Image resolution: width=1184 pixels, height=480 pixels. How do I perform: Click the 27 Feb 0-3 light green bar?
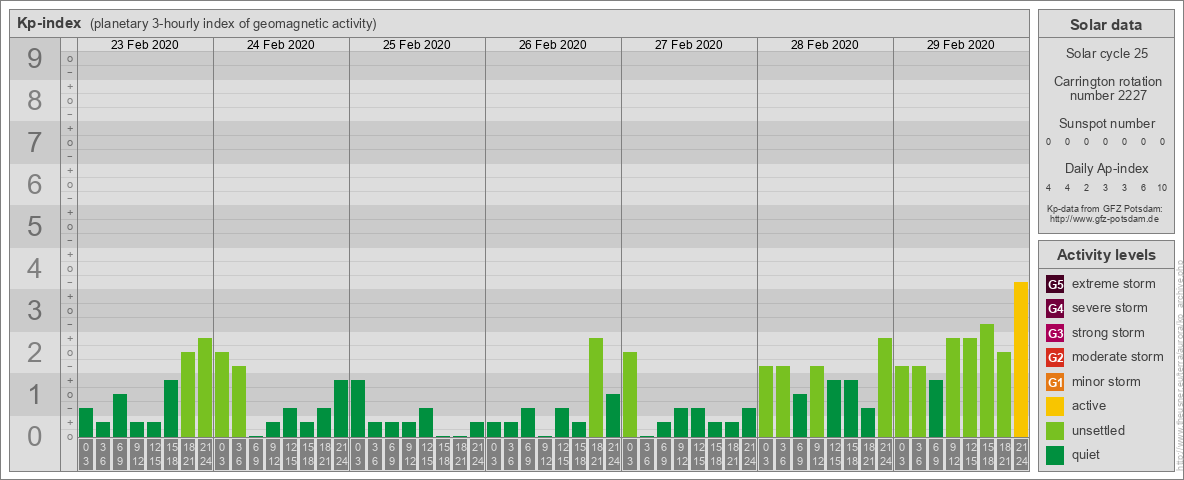point(630,394)
